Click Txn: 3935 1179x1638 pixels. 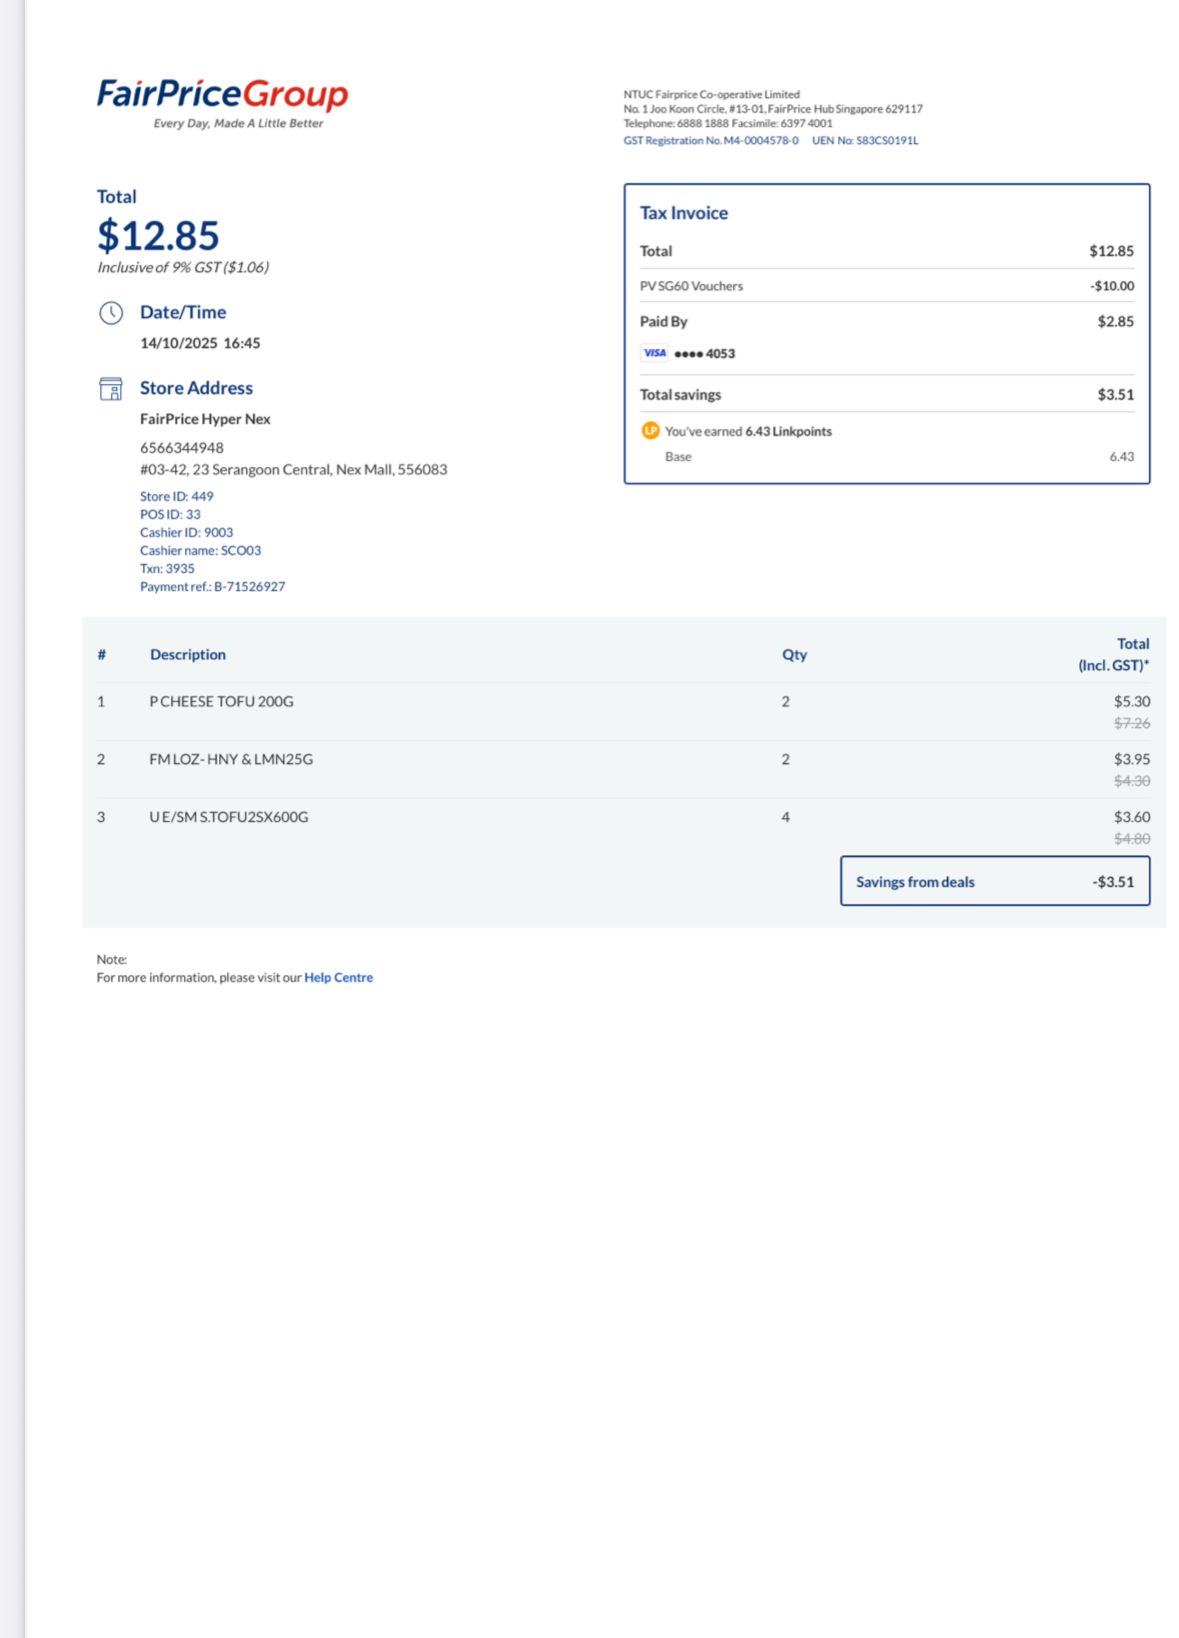(167, 568)
